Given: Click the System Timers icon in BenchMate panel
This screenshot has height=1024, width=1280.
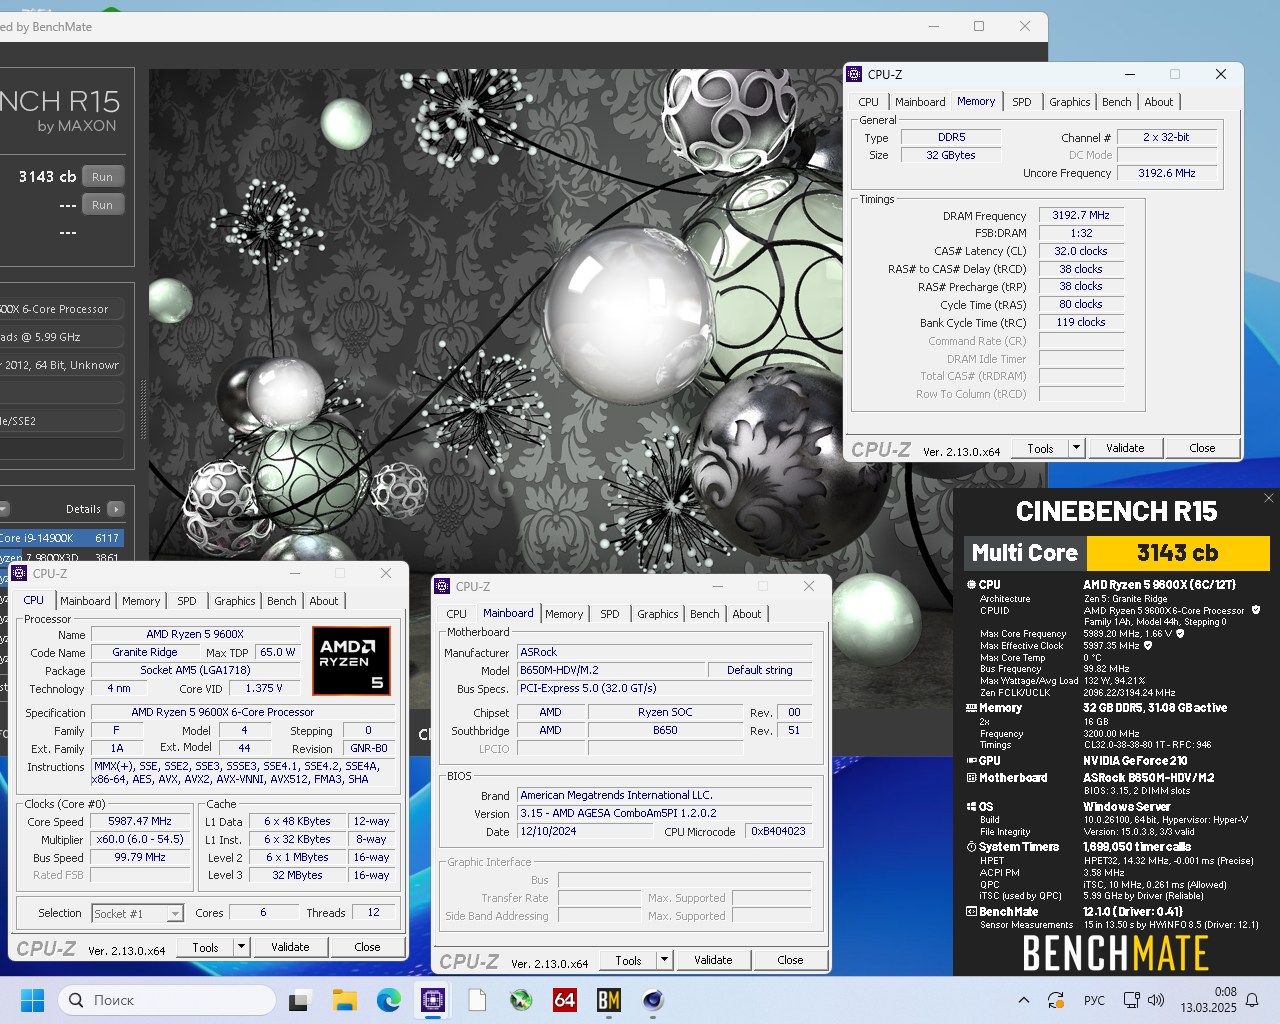Looking at the screenshot, I should (971, 847).
